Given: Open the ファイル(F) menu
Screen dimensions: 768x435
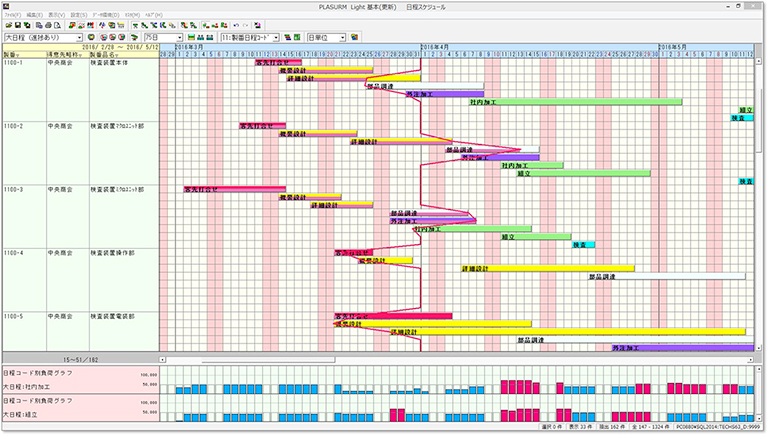Looking at the screenshot, I should (13, 15).
